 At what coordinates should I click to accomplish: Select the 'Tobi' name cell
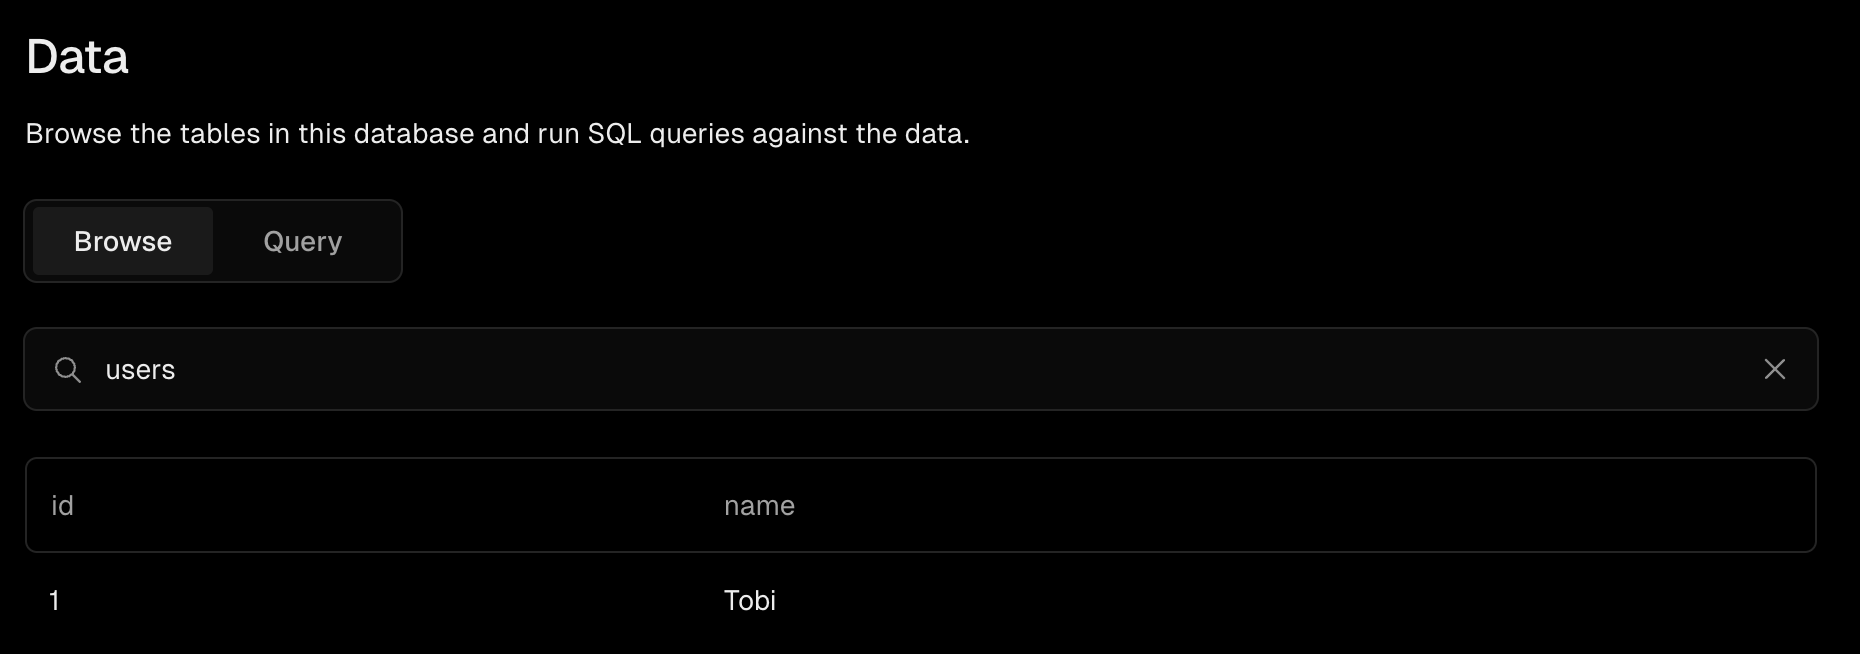pyautogui.click(x=749, y=601)
